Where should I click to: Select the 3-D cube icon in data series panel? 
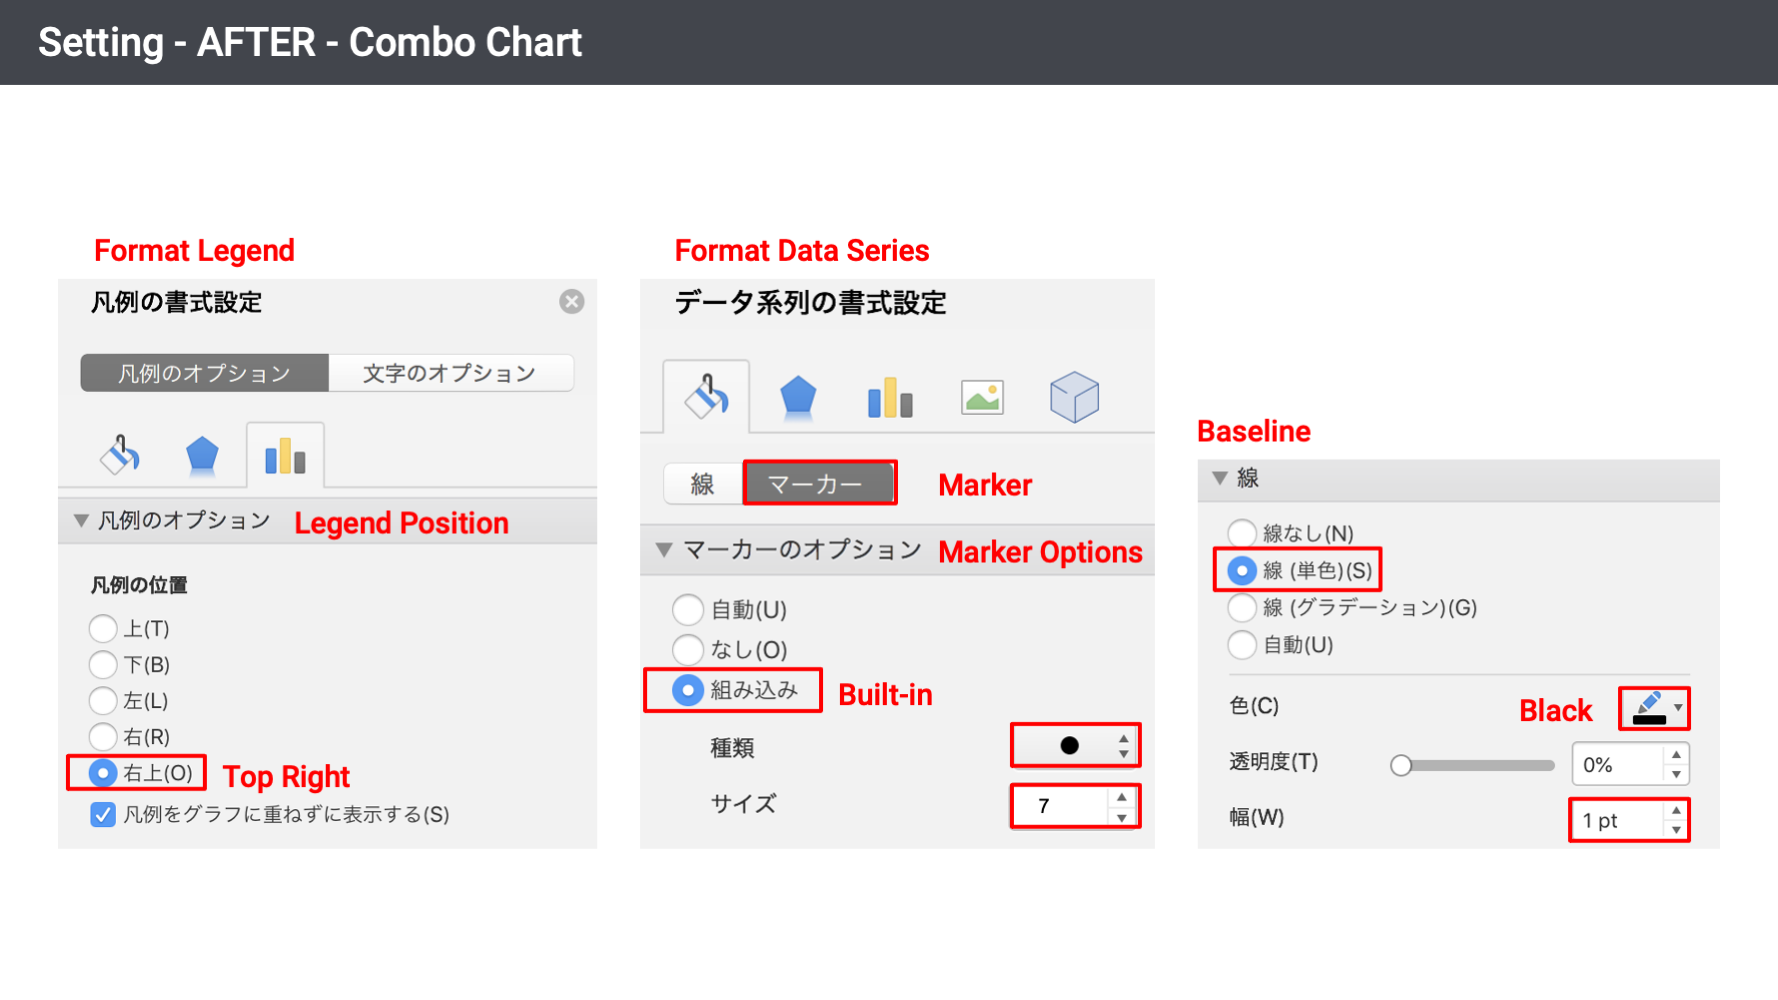click(1074, 397)
